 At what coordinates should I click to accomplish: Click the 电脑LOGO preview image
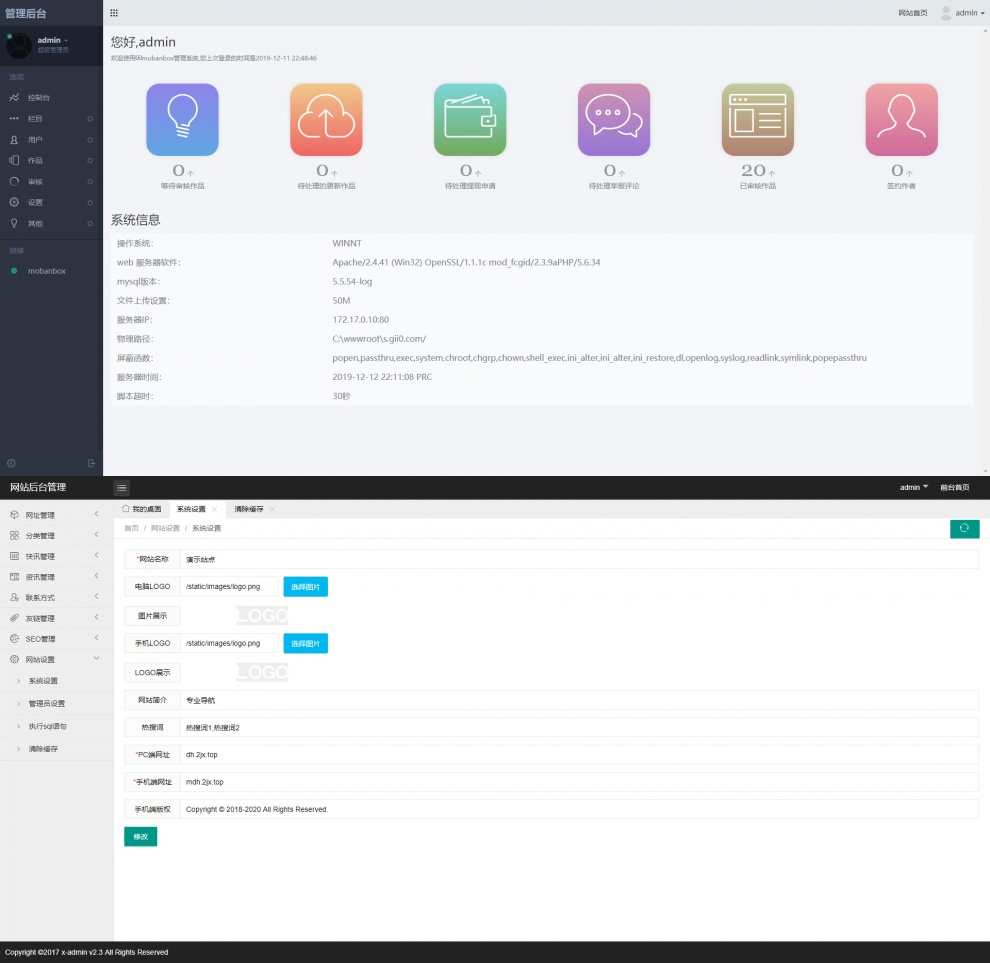coord(262,615)
